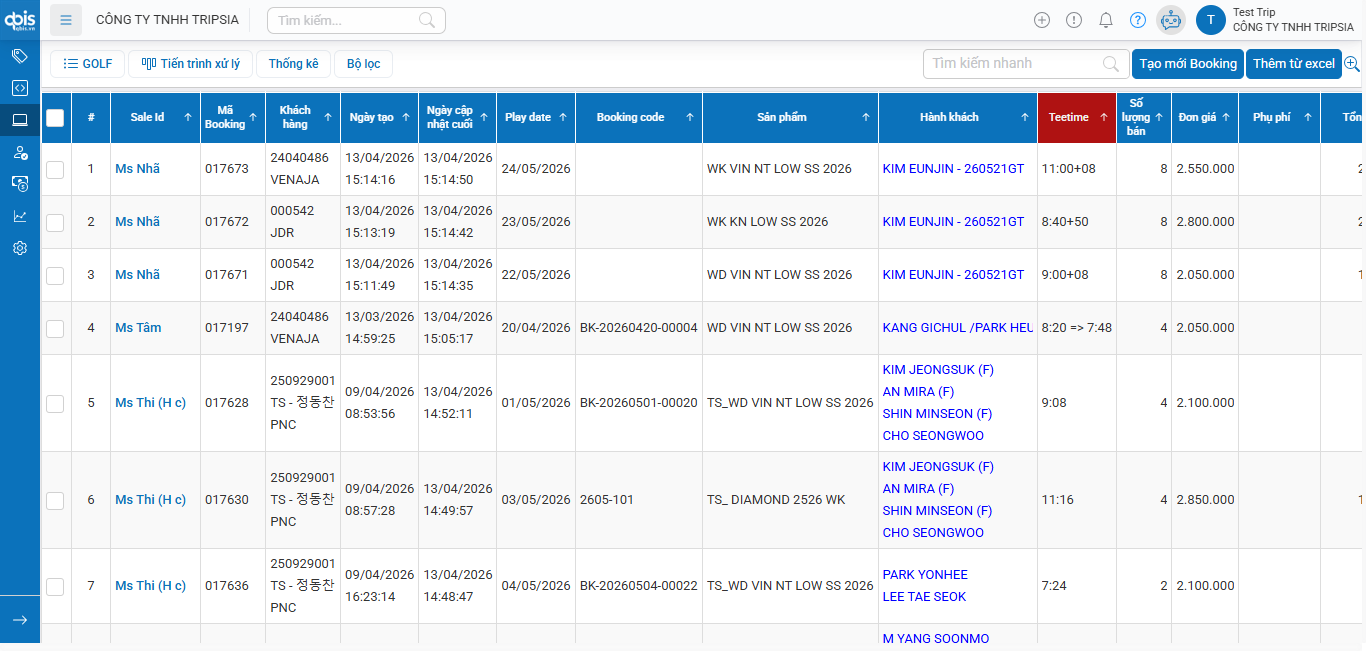This screenshot has width=1366, height=651.
Task: Open the tag icon in left sidebar
Action: tap(19, 56)
